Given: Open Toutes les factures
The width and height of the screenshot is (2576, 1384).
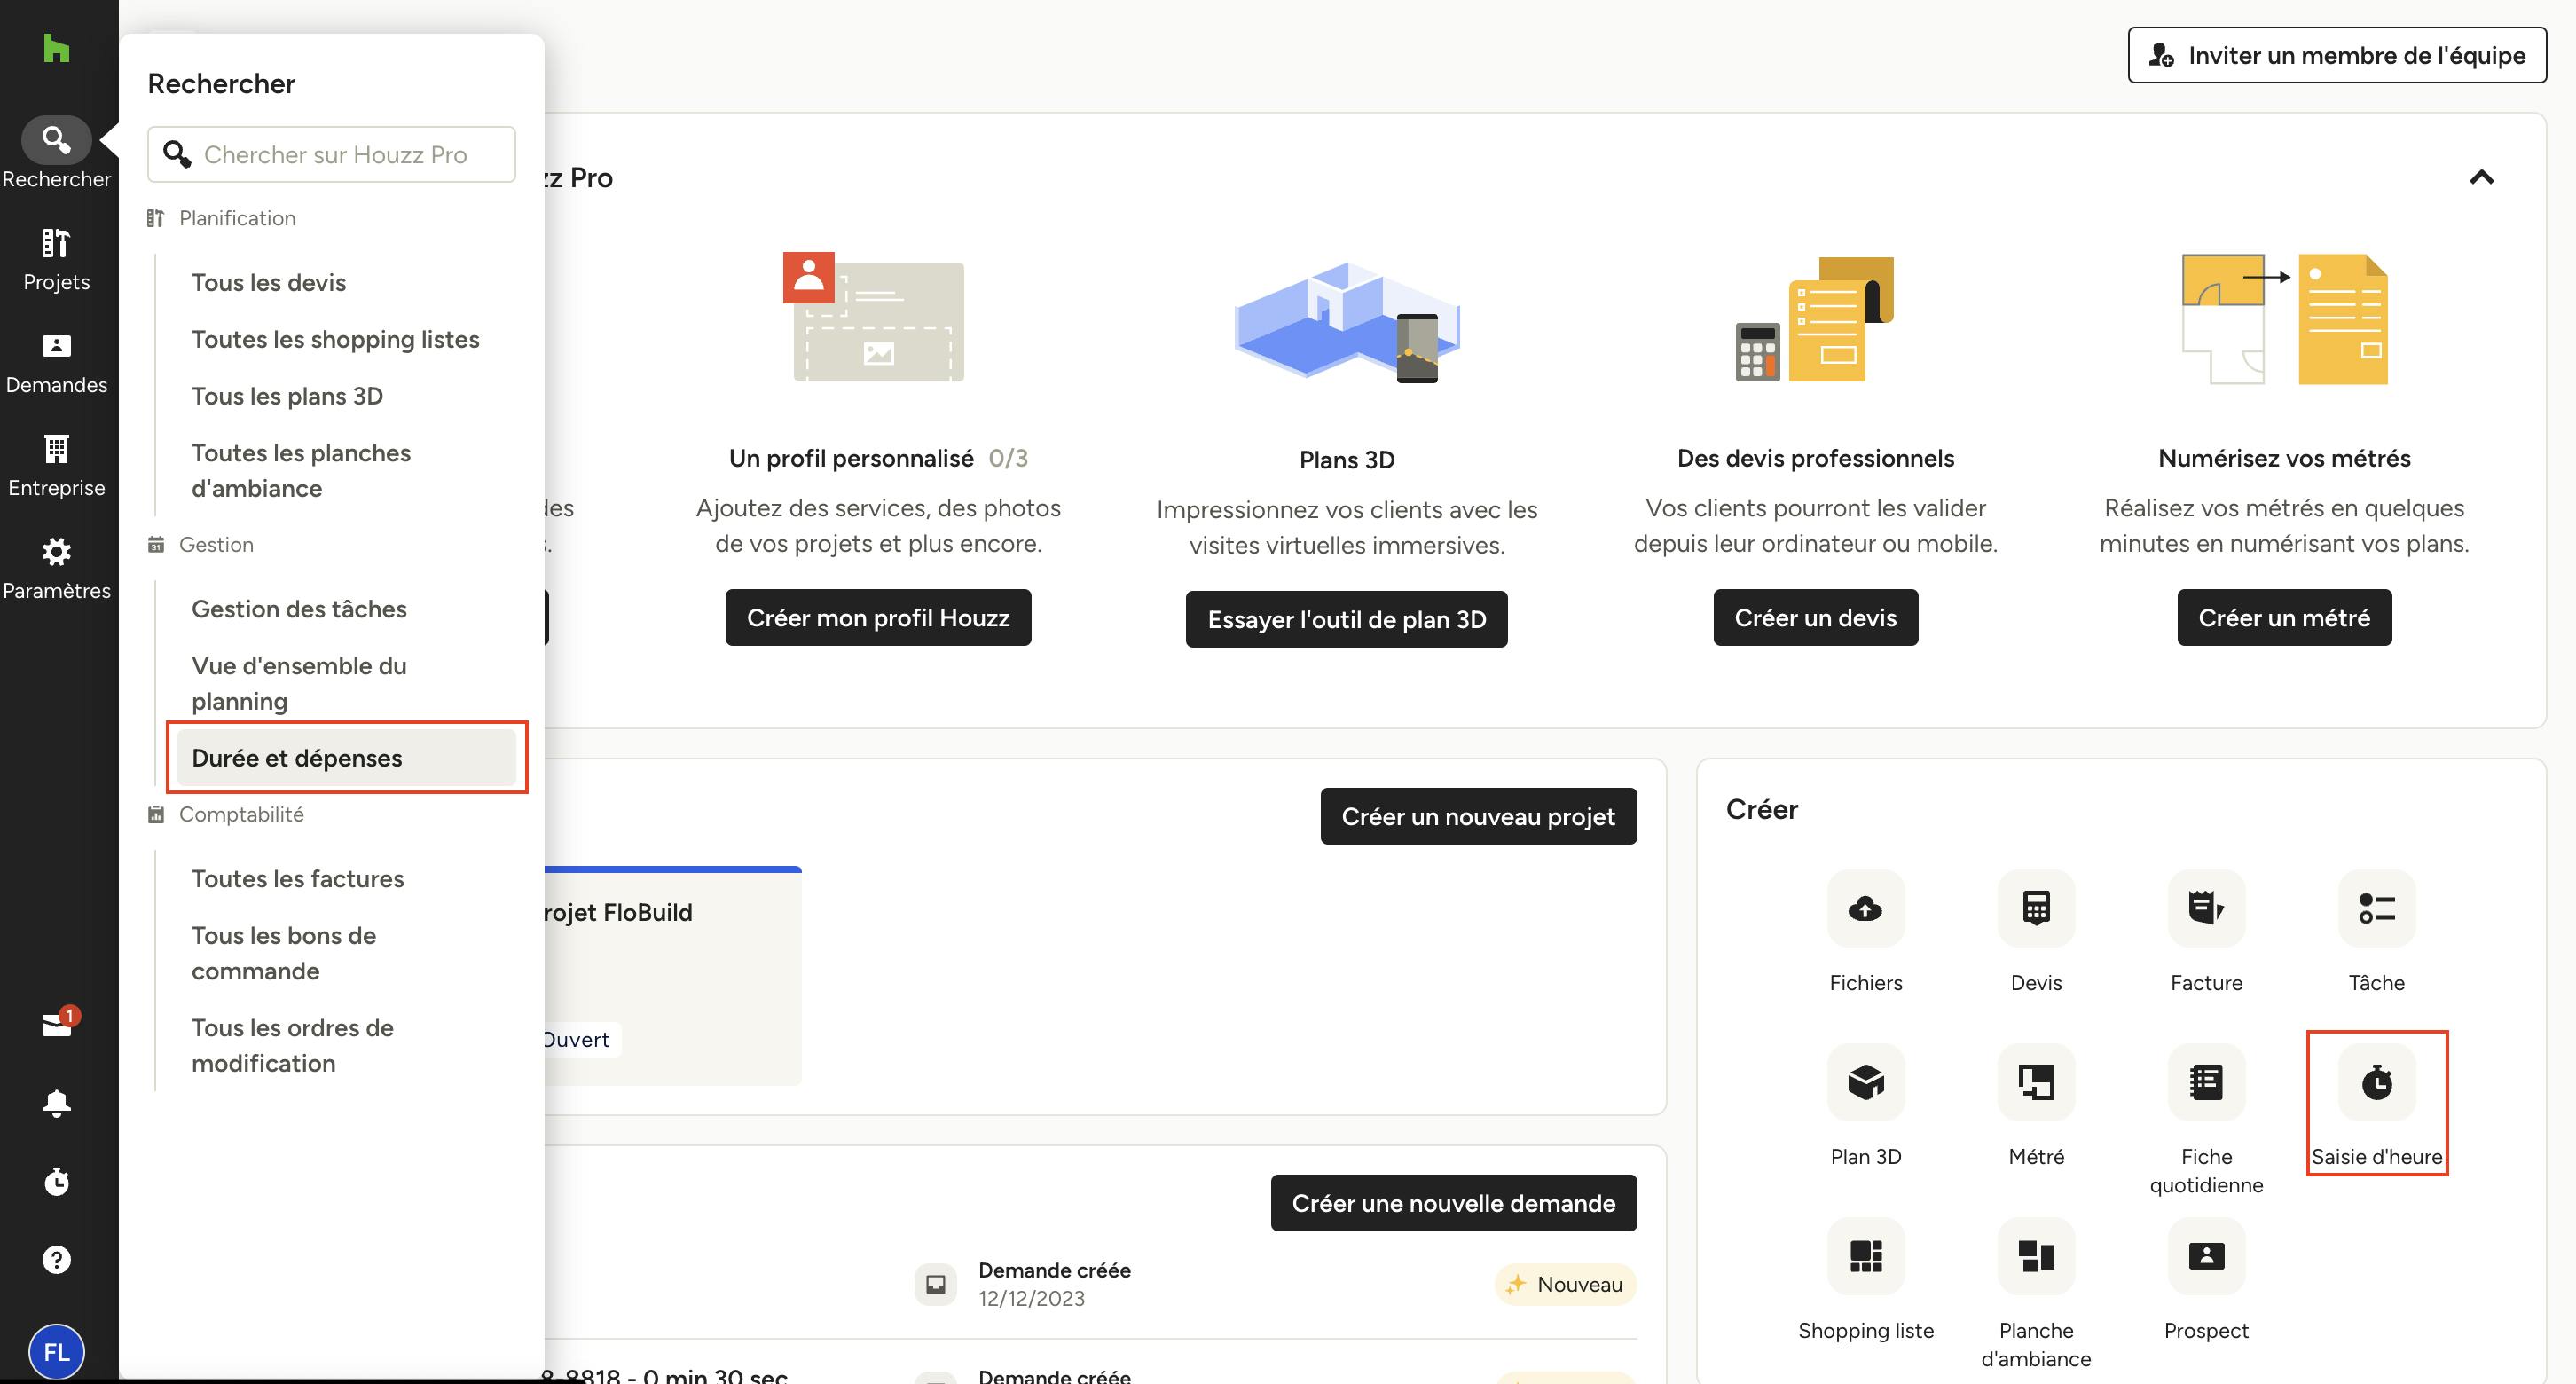Looking at the screenshot, I should point(298,878).
